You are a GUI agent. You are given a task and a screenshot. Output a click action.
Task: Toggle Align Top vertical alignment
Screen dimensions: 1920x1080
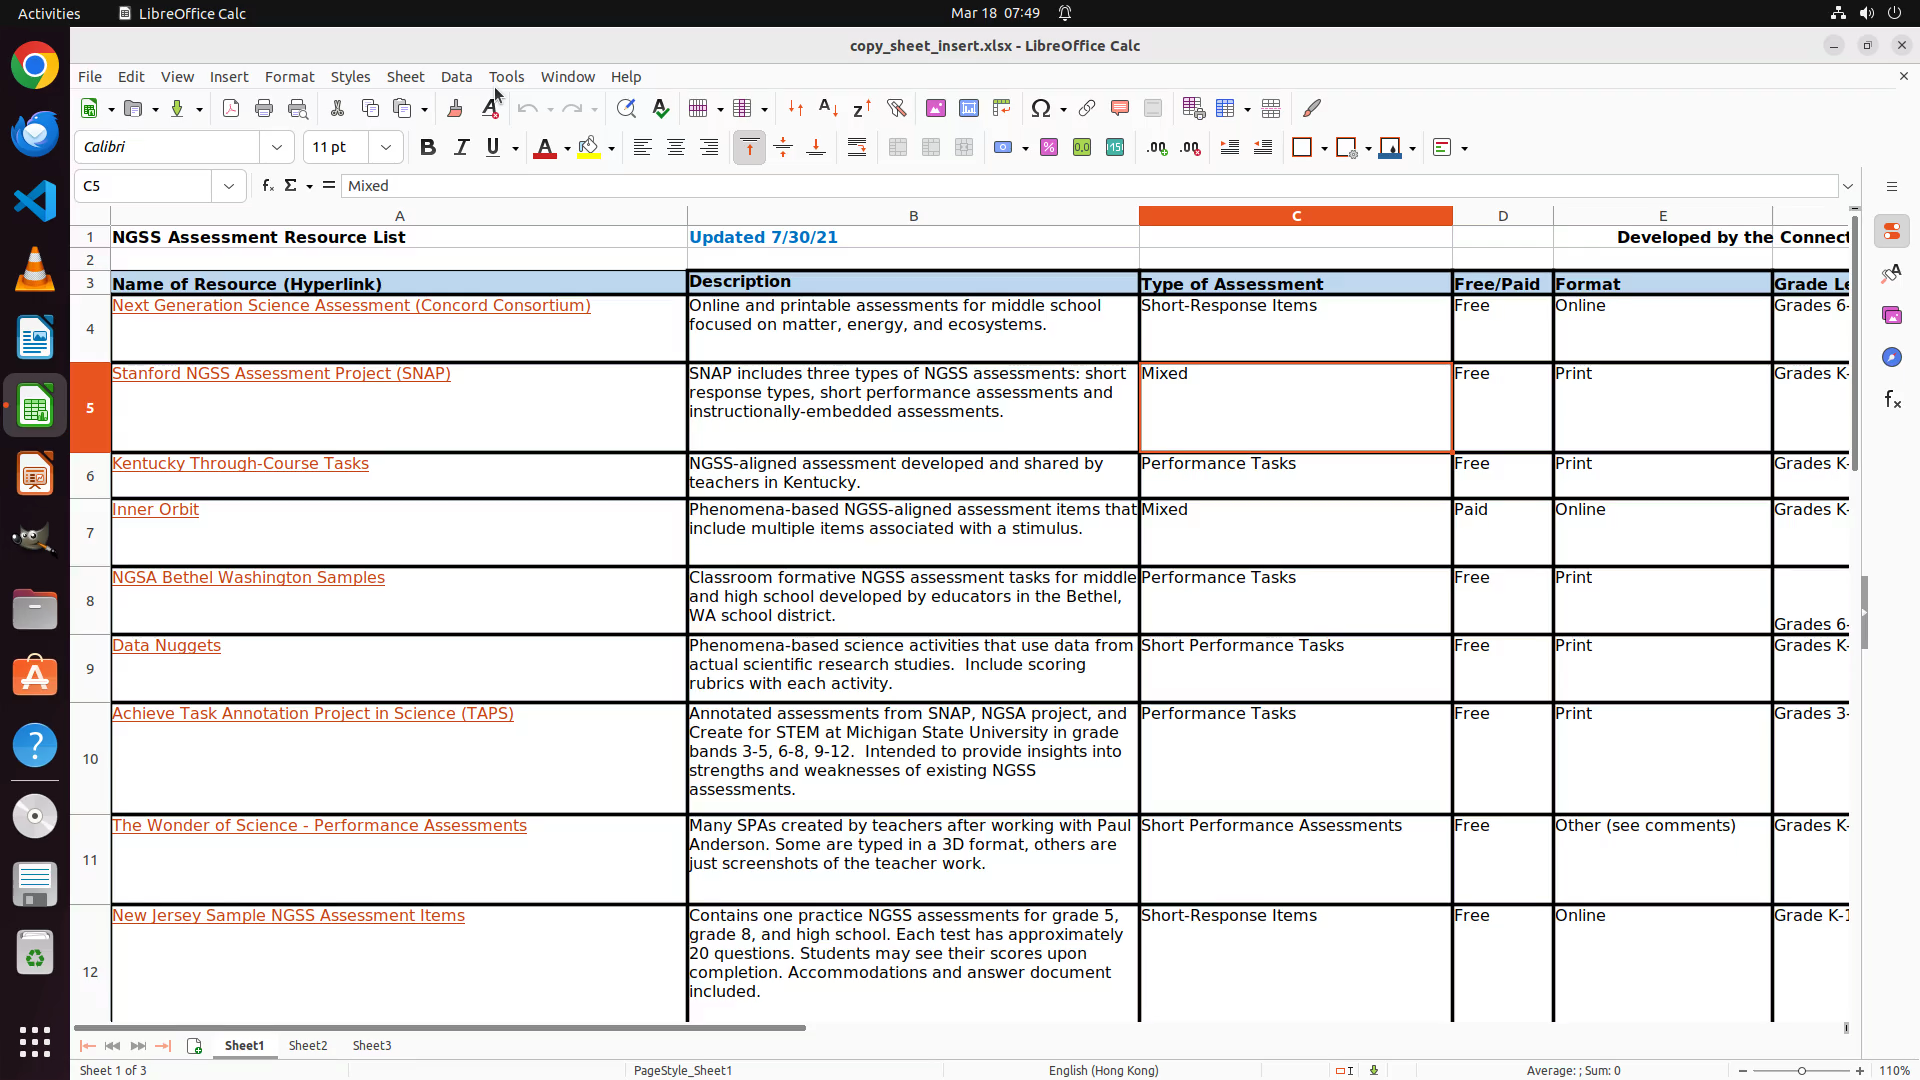pos(749,148)
